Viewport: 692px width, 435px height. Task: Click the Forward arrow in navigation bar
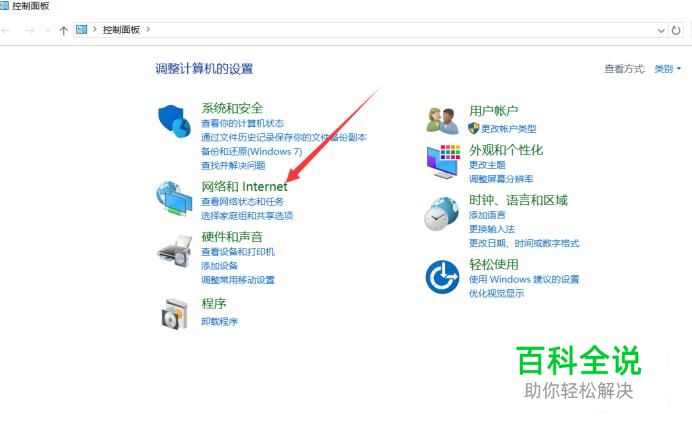click(29, 30)
